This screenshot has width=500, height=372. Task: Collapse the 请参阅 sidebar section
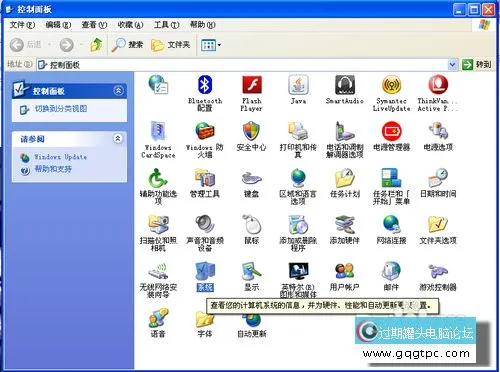click(x=118, y=138)
